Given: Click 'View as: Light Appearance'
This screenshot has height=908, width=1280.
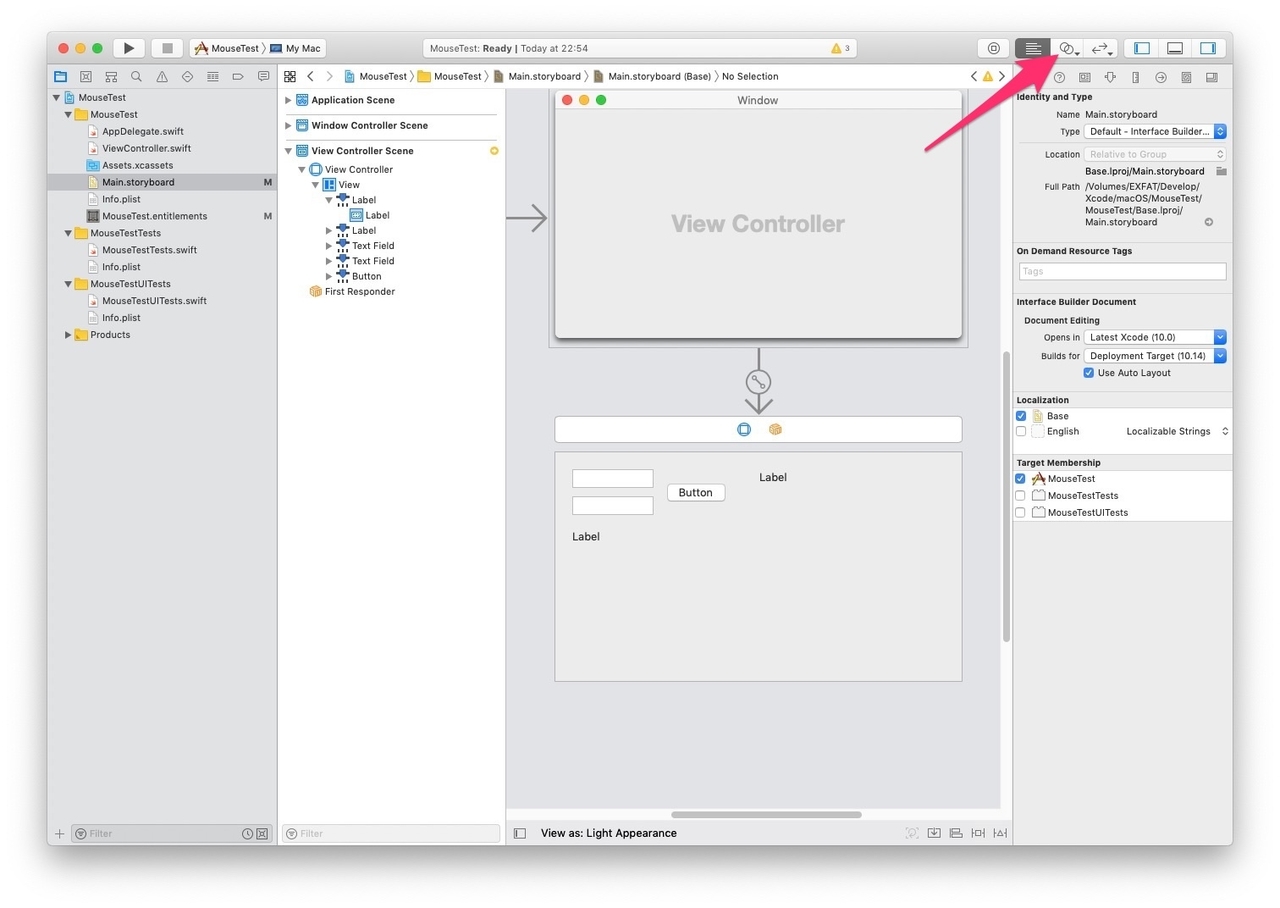Looking at the screenshot, I should point(609,833).
